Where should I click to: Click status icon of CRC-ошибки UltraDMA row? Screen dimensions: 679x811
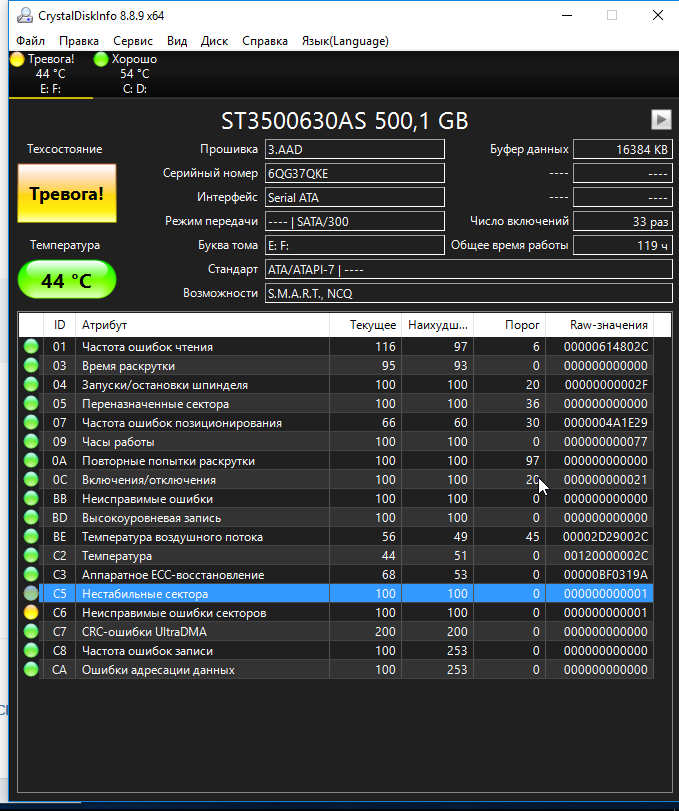point(31,631)
